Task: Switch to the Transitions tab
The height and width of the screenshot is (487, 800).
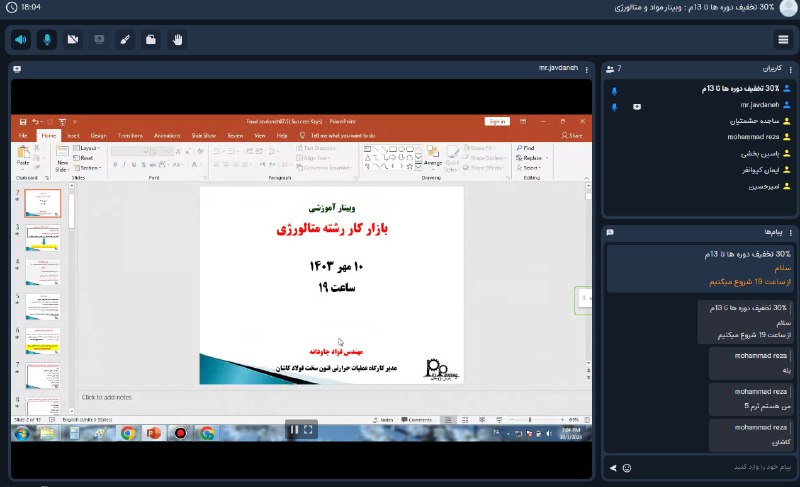Action: click(x=130, y=136)
